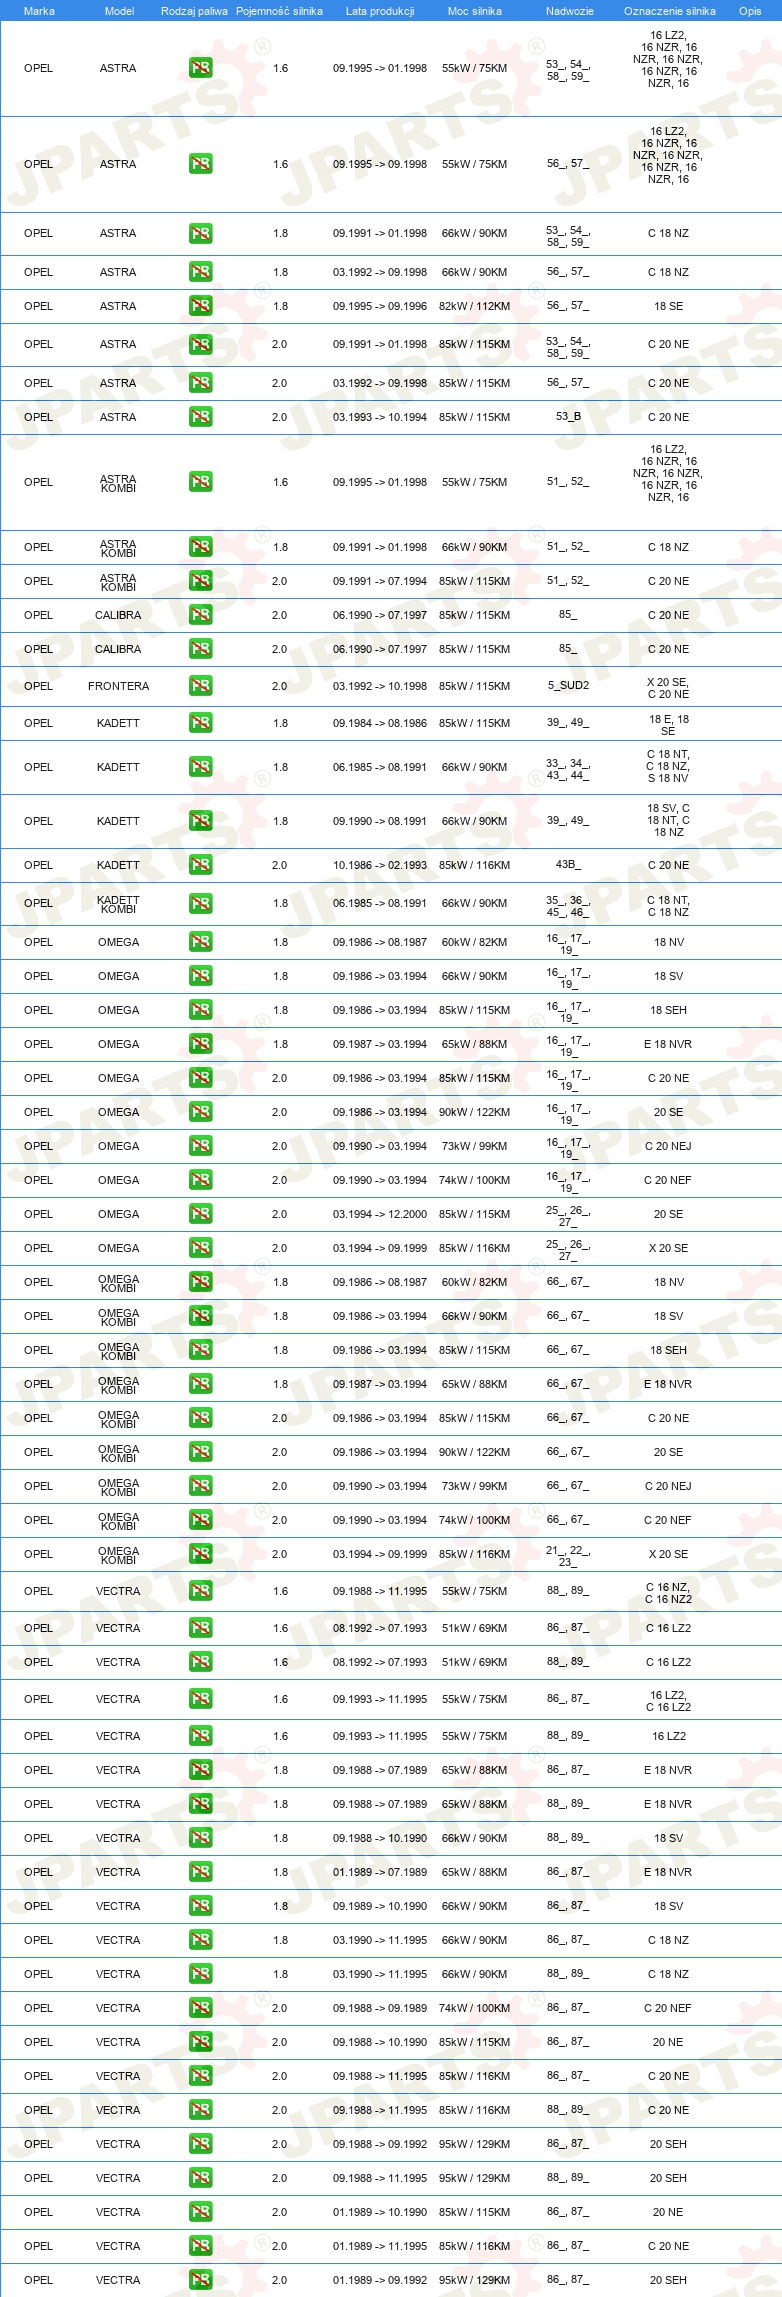Click the KADETT KOMBI model cell
Screen dimensions: 782x2297
(x=118, y=904)
